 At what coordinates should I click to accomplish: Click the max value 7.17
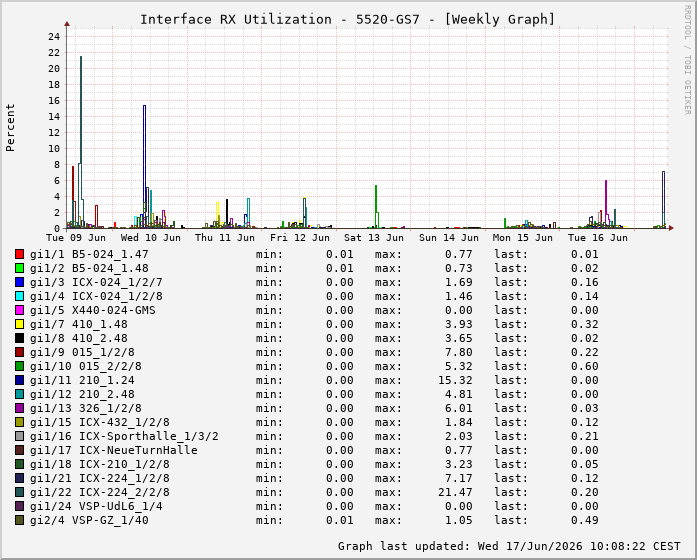pos(459,478)
